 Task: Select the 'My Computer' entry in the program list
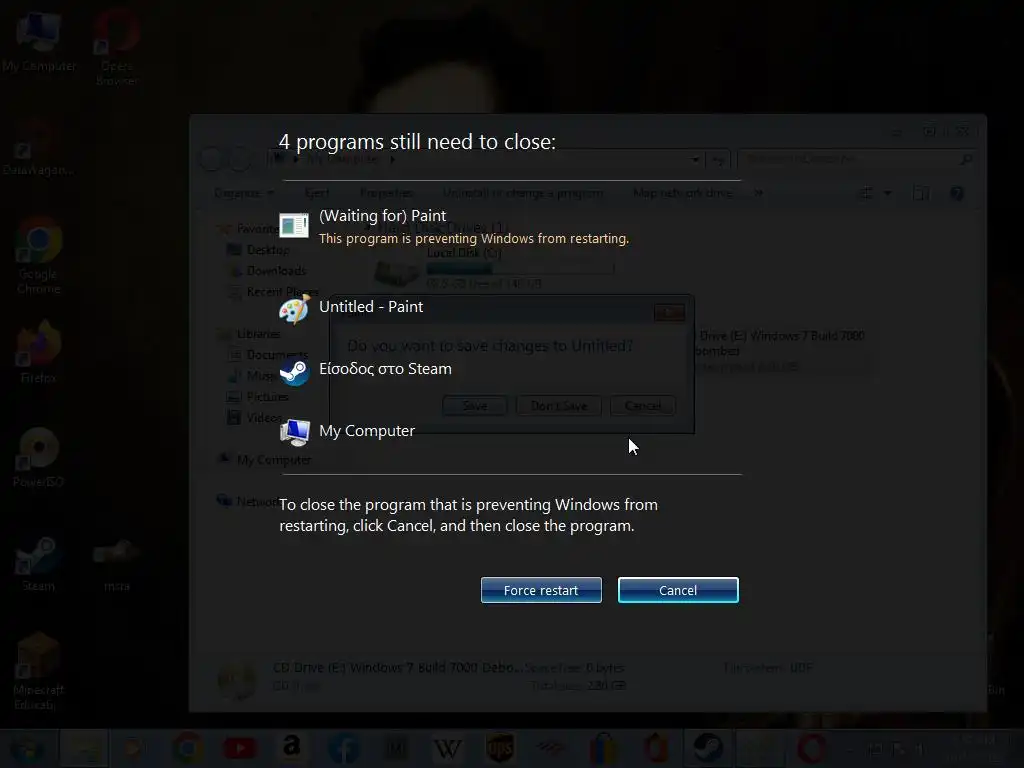point(366,431)
